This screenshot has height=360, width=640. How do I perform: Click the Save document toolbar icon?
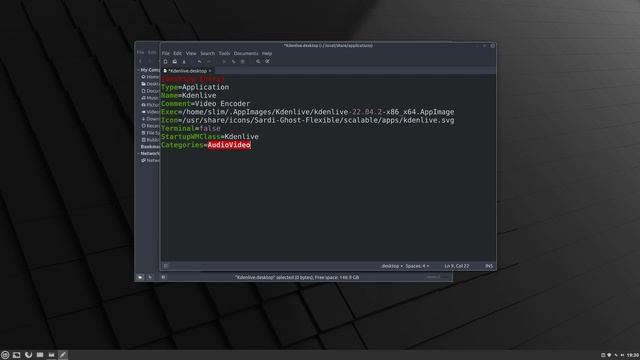click(x=184, y=62)
